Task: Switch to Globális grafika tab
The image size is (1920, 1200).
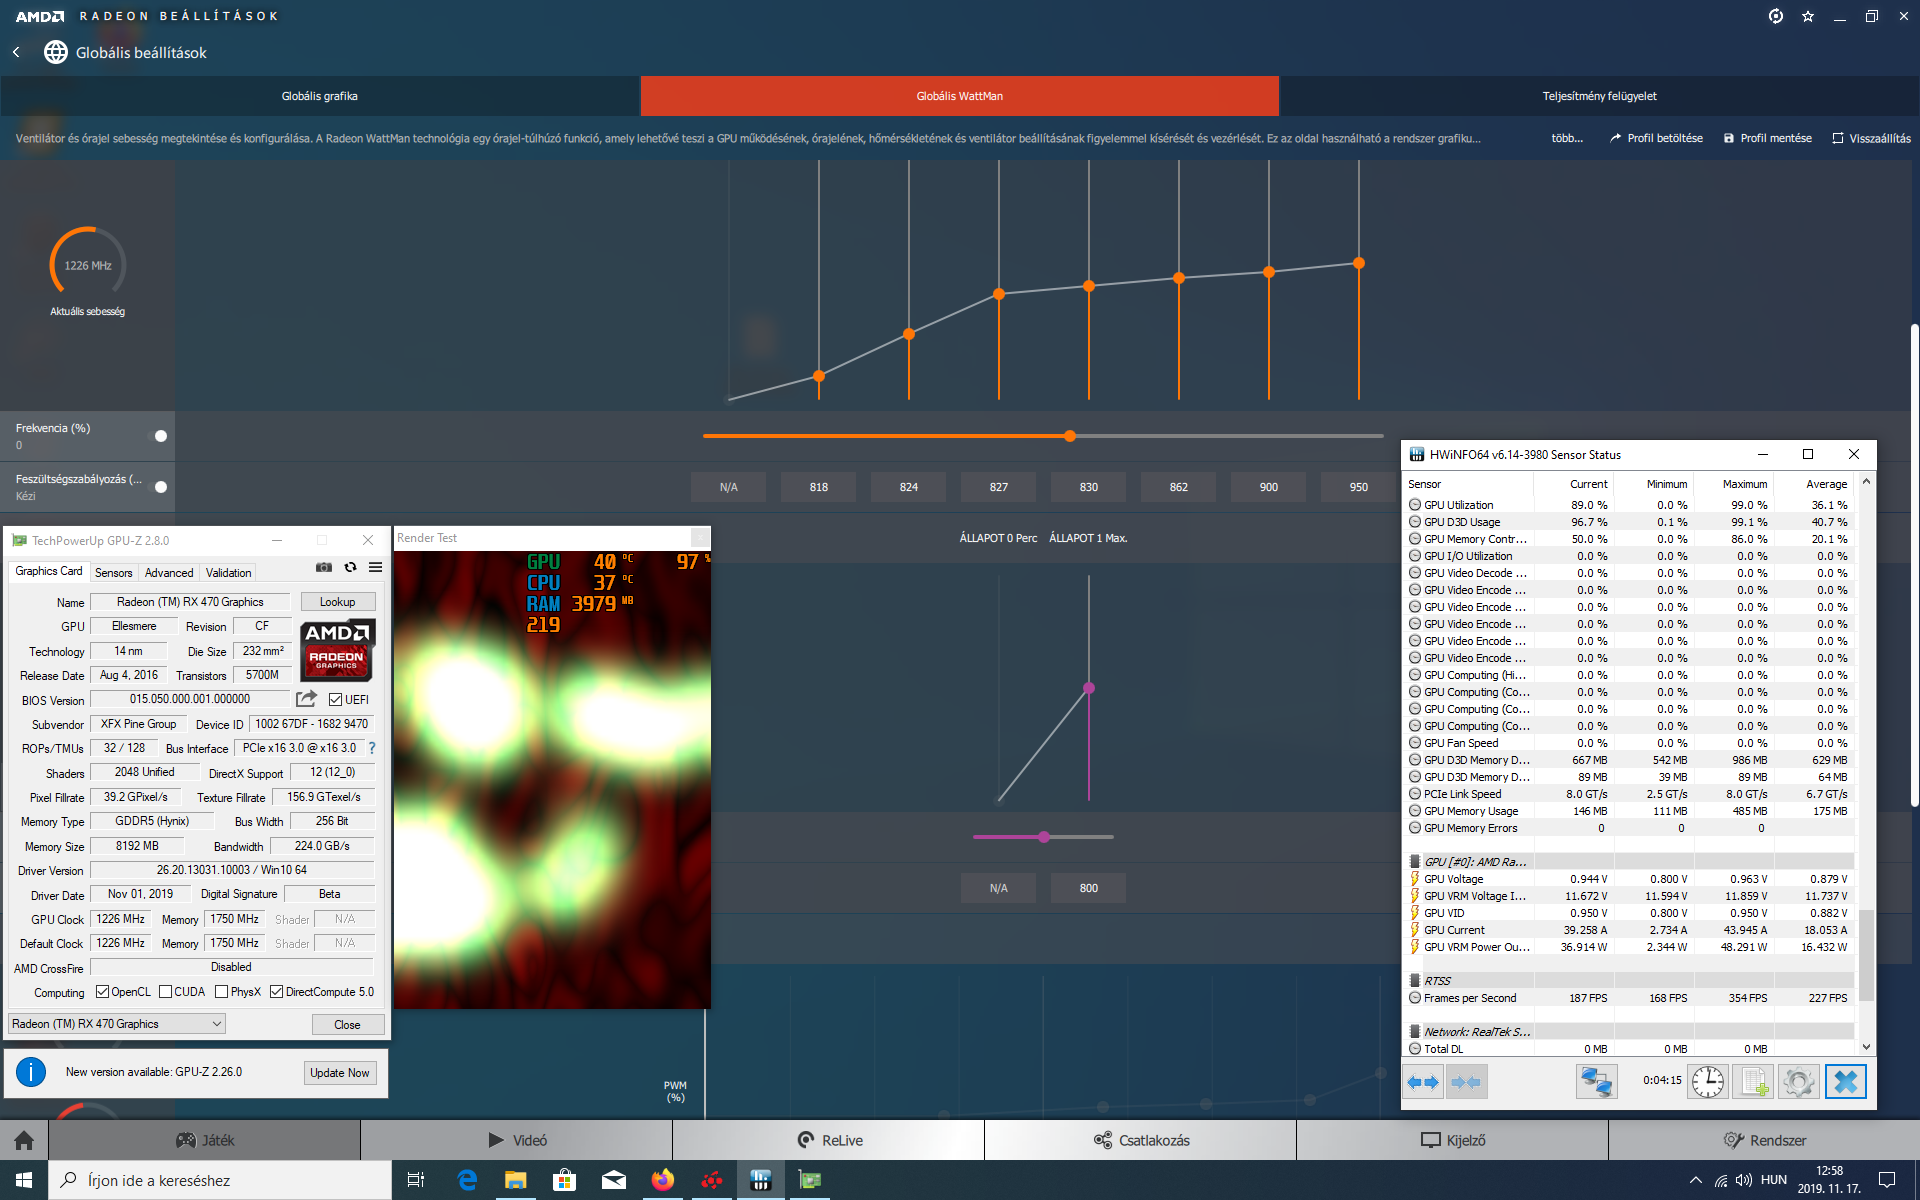Action: click(x=320, y=96)
